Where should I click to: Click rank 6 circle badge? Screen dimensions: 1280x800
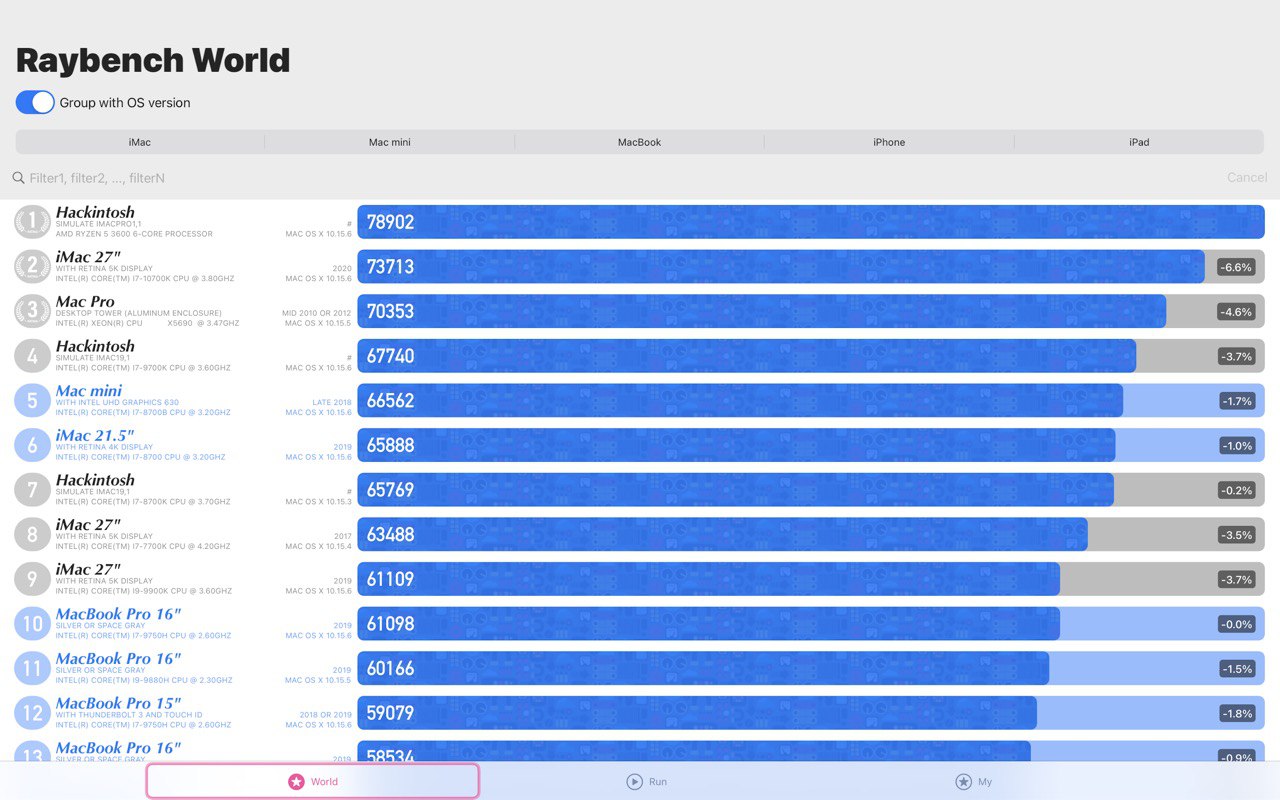tap(32, 445)
